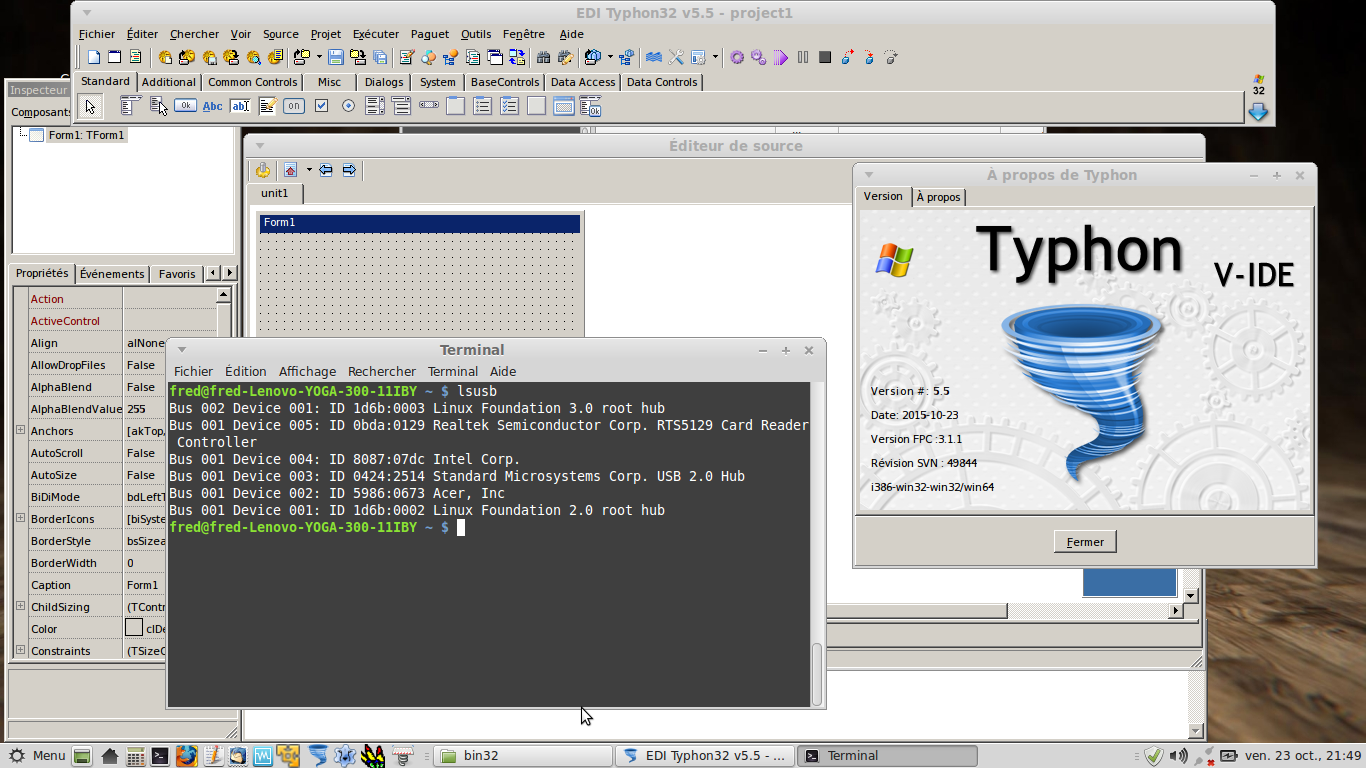Screen dimensions: 1366x768
Task: Click the Caption property row name
Action: 50,584
